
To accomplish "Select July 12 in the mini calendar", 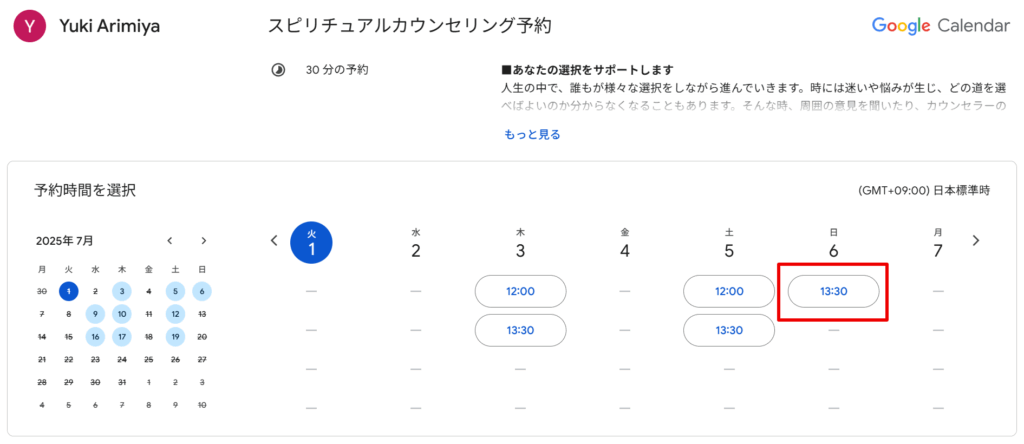I will (x=175, y=314).
